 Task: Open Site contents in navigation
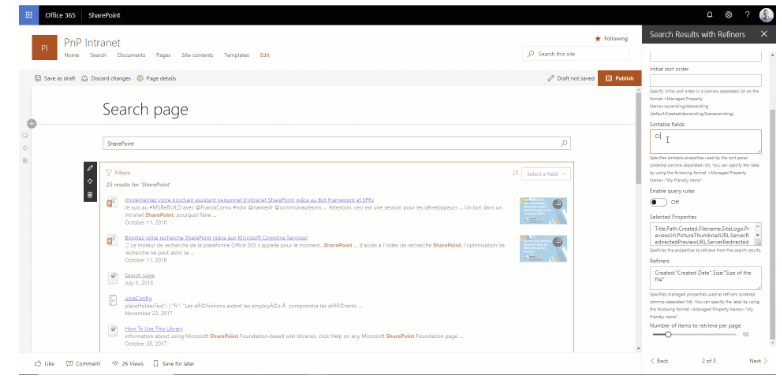[x=197, y=55]
